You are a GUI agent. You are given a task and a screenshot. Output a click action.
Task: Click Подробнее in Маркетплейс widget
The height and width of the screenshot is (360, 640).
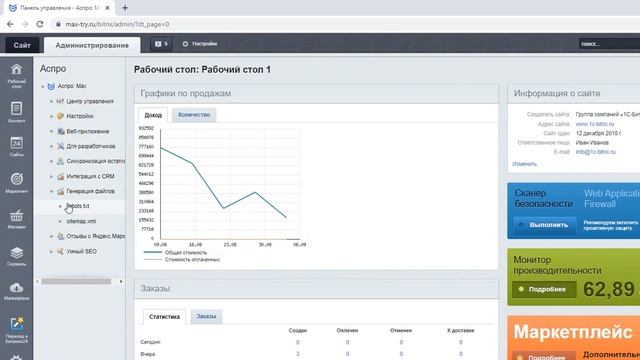pyautogui.click(x=544, y=356)
